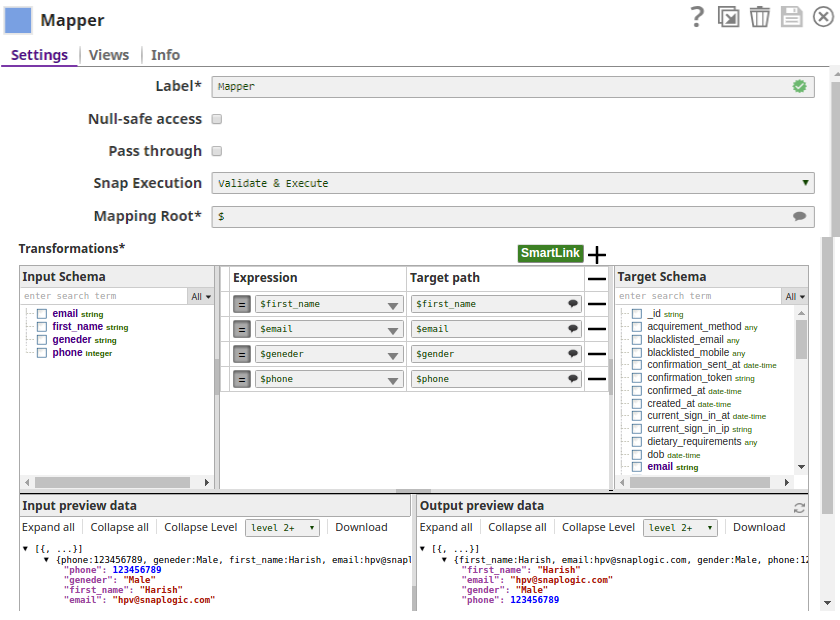Download the input preview data
Image resolution: width=840 pixels, height=620 pixels.
tap(361, 527)
